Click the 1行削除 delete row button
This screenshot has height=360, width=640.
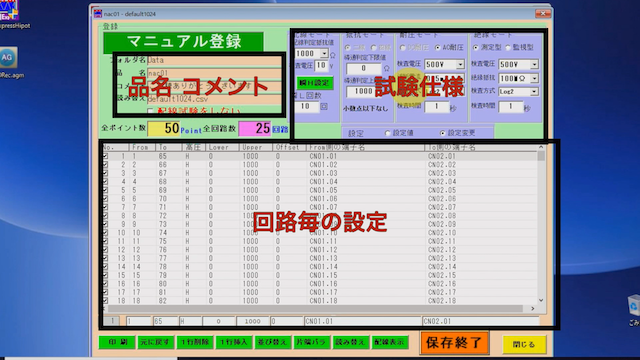tap(195, 342)
